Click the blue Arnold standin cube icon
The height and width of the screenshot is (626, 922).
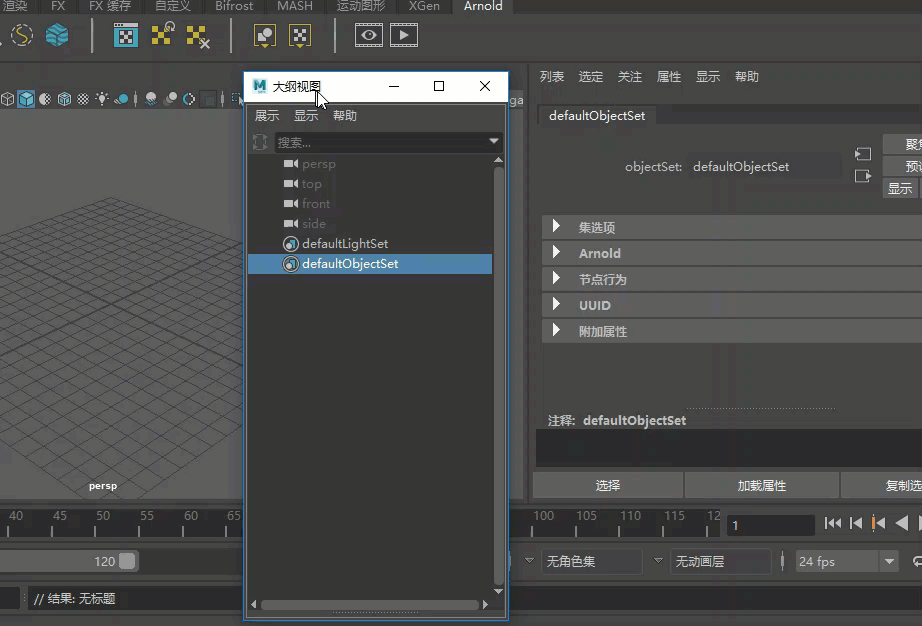coord(57,35)
